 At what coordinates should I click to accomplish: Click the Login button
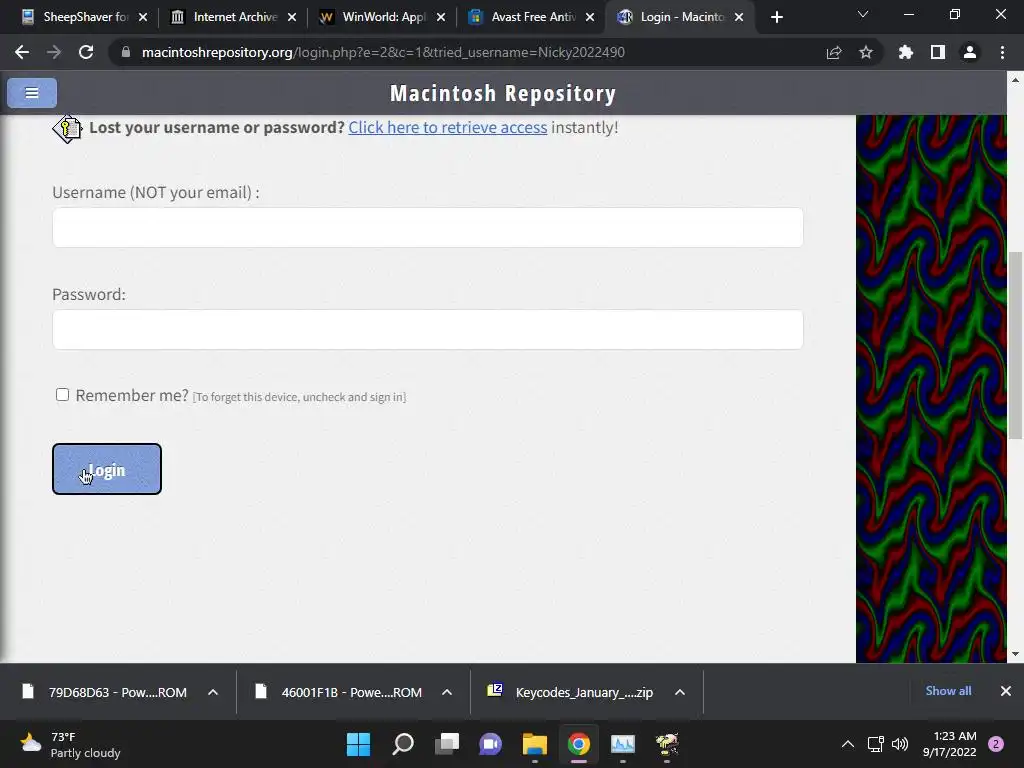click(x=106, y=469)
